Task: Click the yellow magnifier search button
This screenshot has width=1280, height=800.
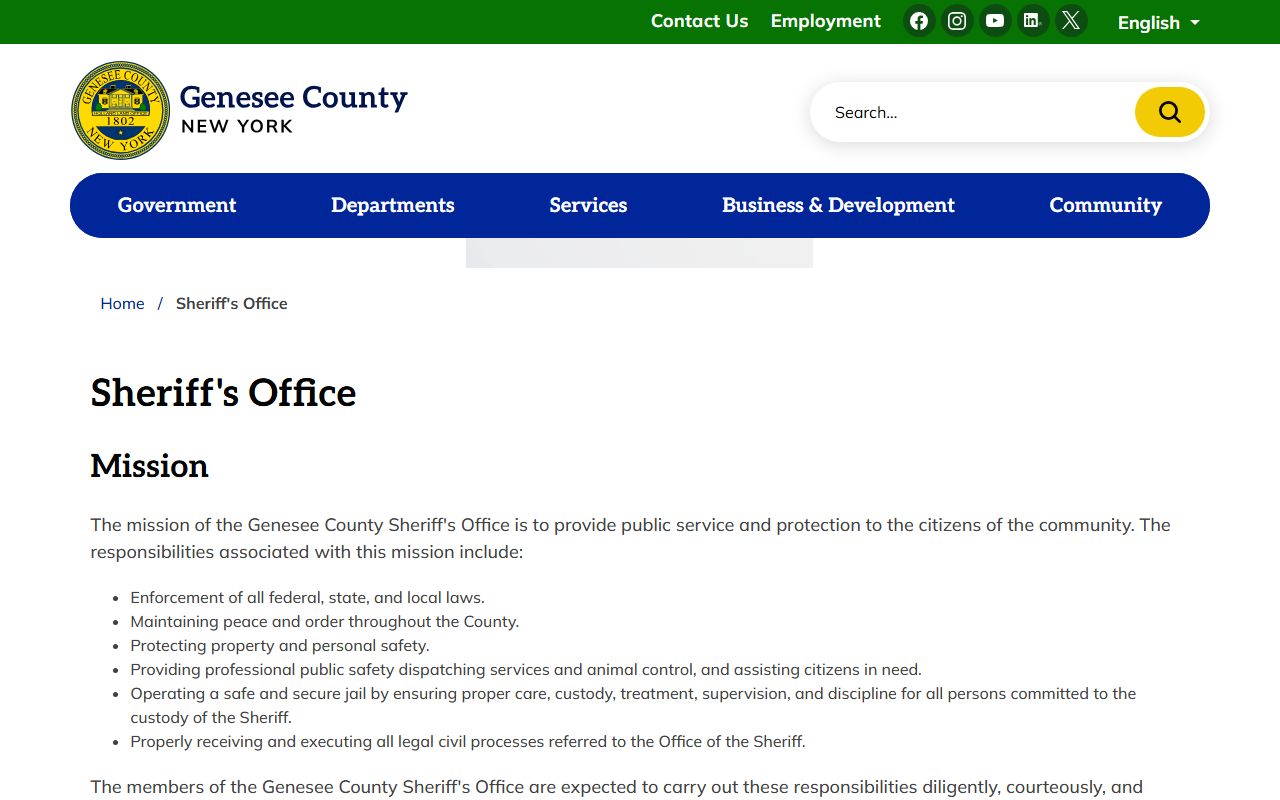Action: (1169, 112)
